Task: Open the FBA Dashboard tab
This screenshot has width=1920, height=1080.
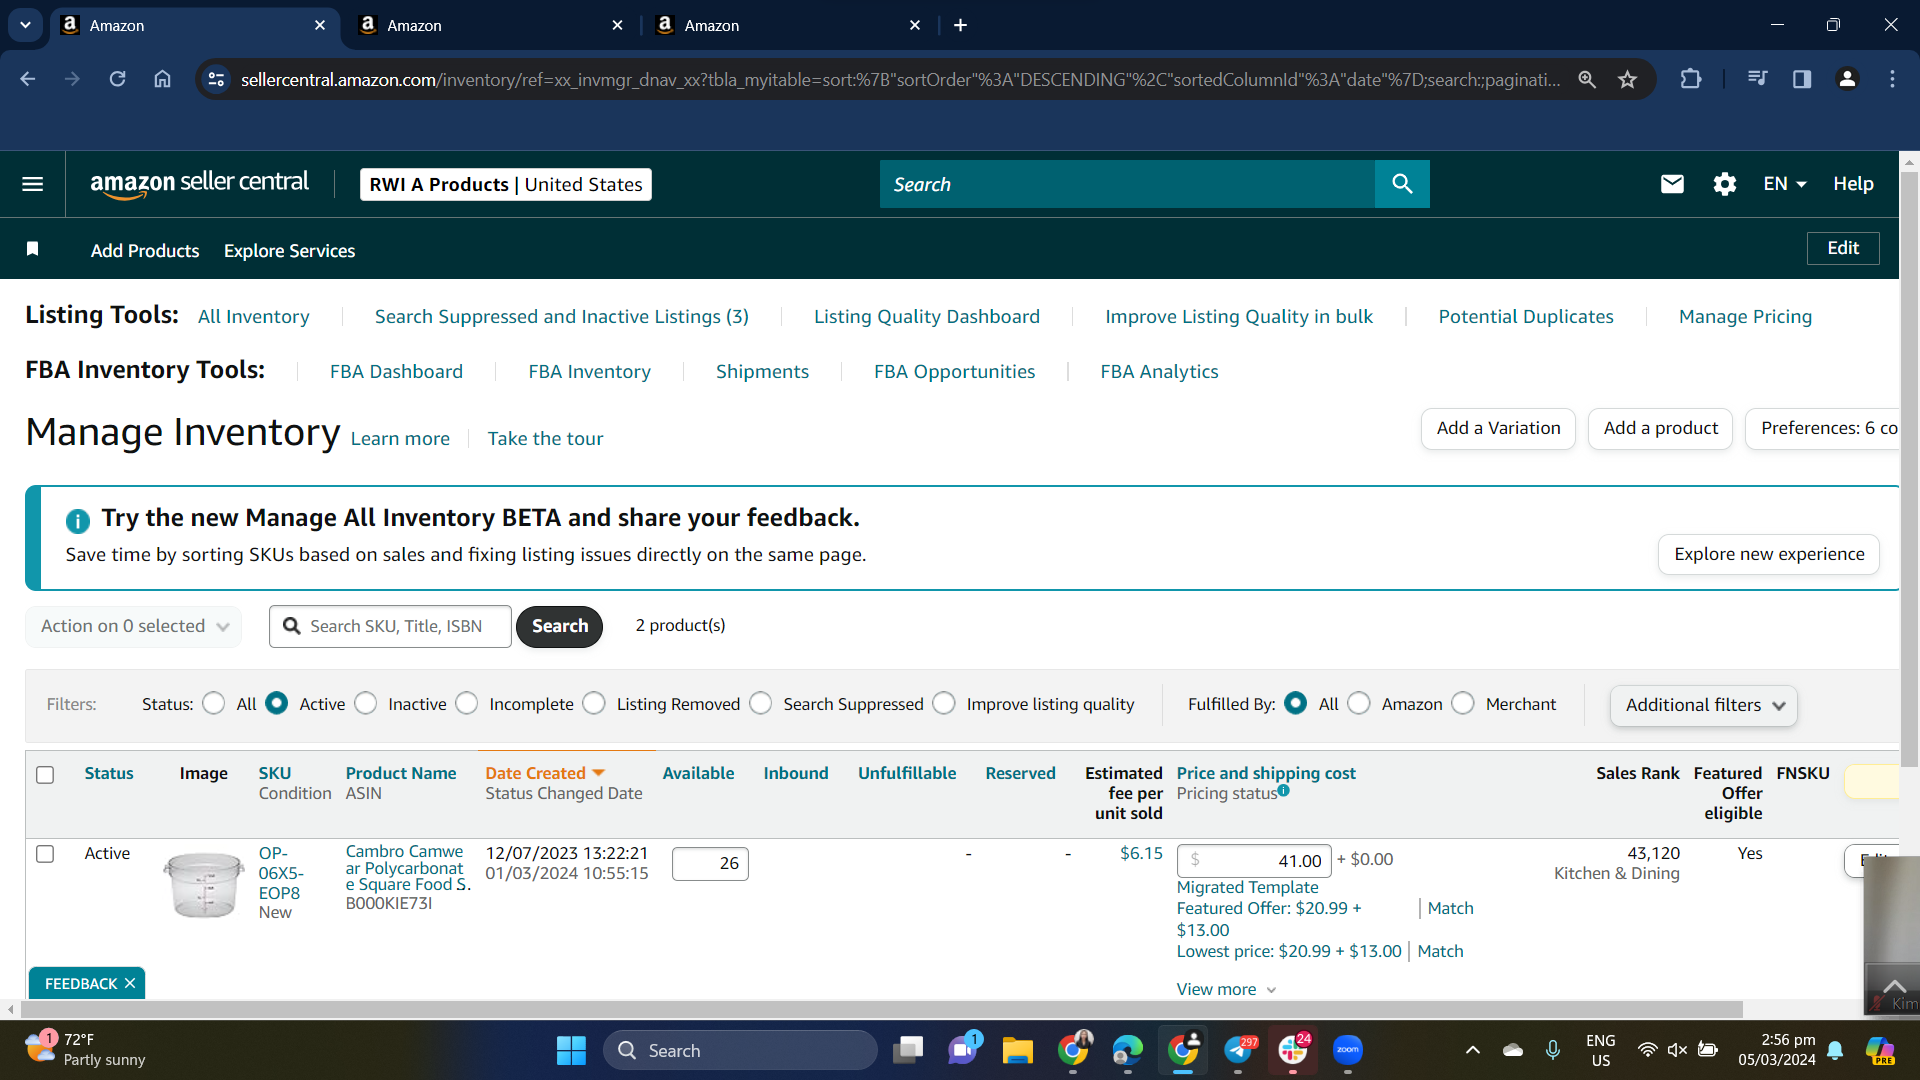Action: point(396,372)
